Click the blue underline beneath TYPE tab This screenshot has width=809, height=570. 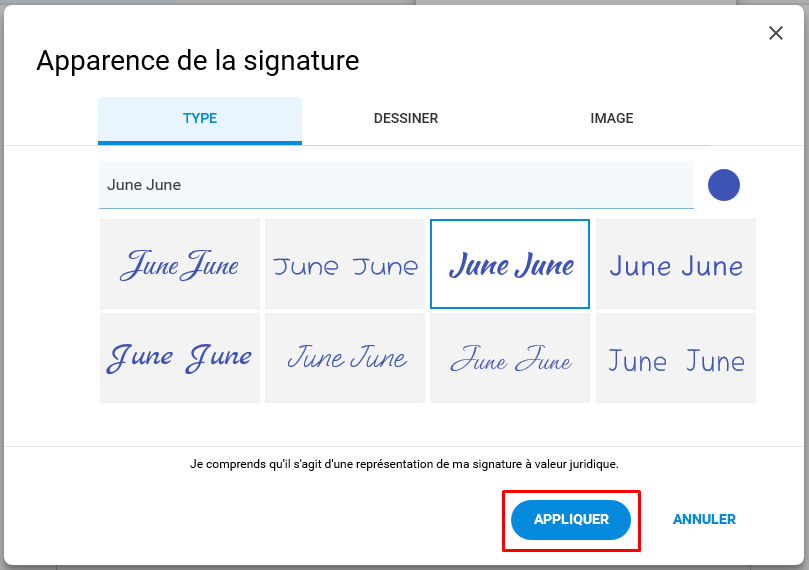(x=200, y=143)
